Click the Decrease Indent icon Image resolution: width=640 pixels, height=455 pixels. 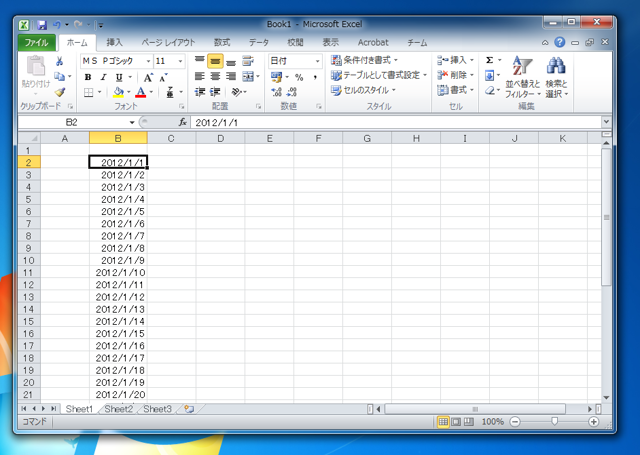(x=200, y=92)
